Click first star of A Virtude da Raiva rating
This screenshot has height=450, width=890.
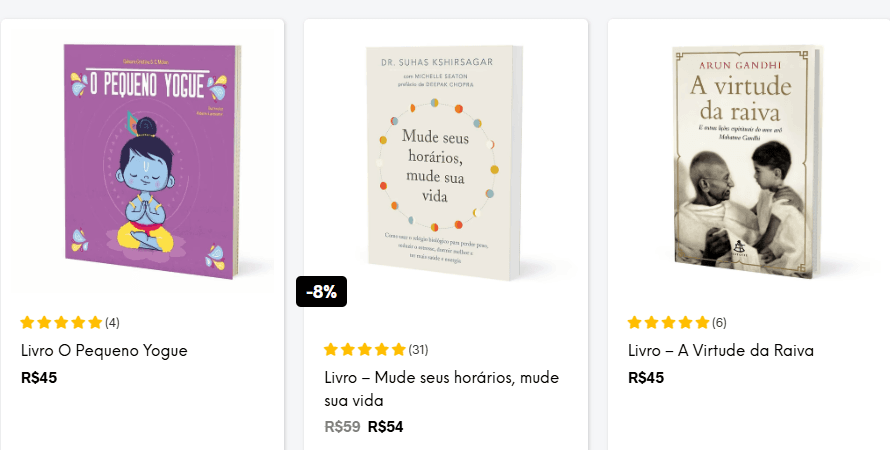coord(635,322)
